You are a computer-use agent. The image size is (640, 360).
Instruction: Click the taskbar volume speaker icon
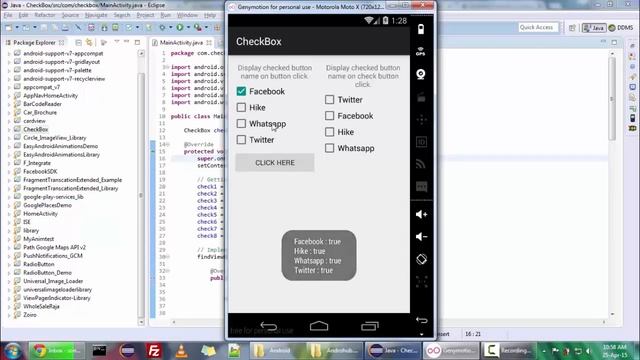589,351
